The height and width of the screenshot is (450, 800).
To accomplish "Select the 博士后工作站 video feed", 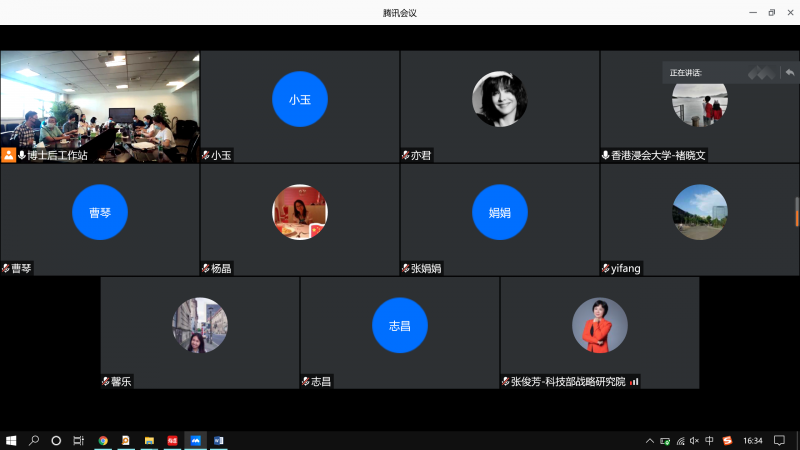I will point(100,107).
